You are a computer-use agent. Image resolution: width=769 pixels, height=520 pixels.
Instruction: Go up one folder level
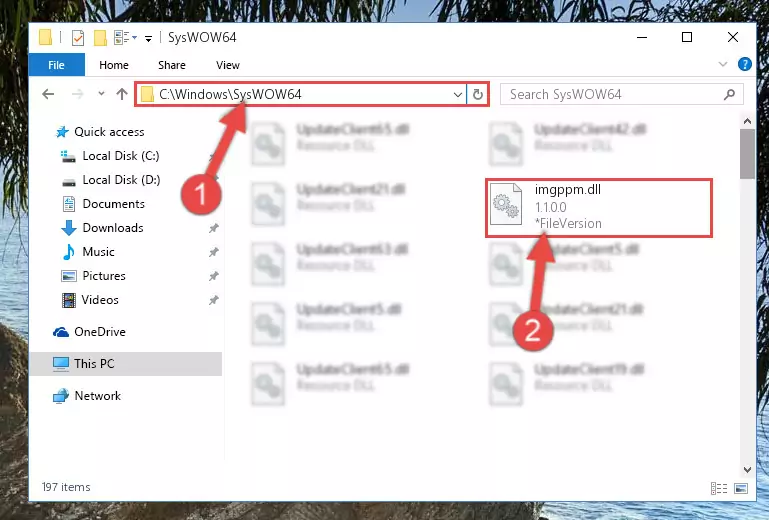pyautogui.click(x=122, y=94)
